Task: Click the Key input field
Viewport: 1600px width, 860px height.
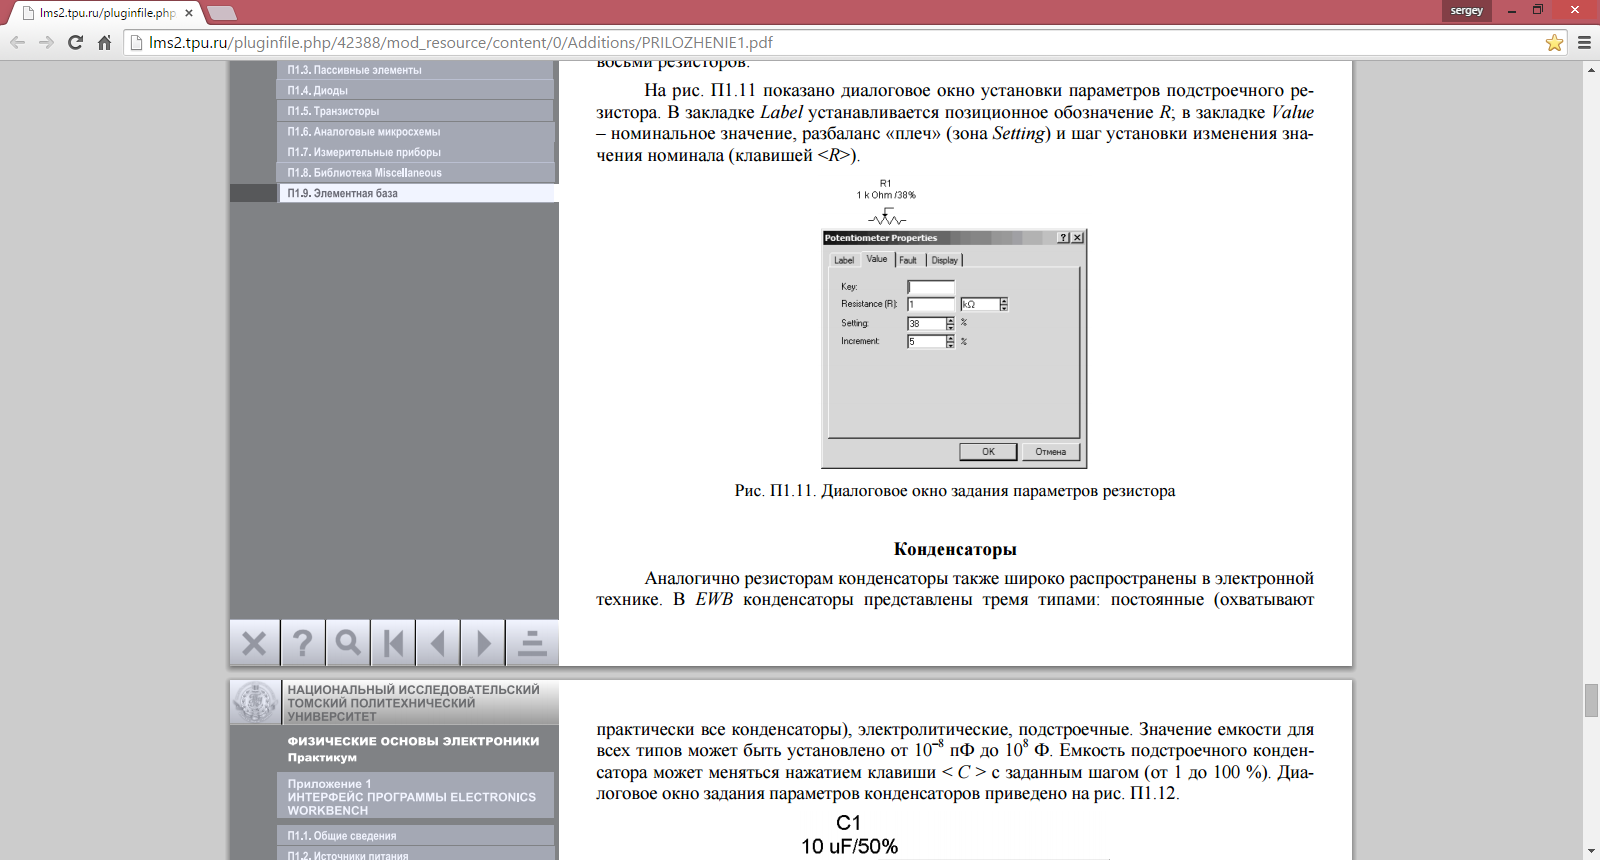Action: 931,287
